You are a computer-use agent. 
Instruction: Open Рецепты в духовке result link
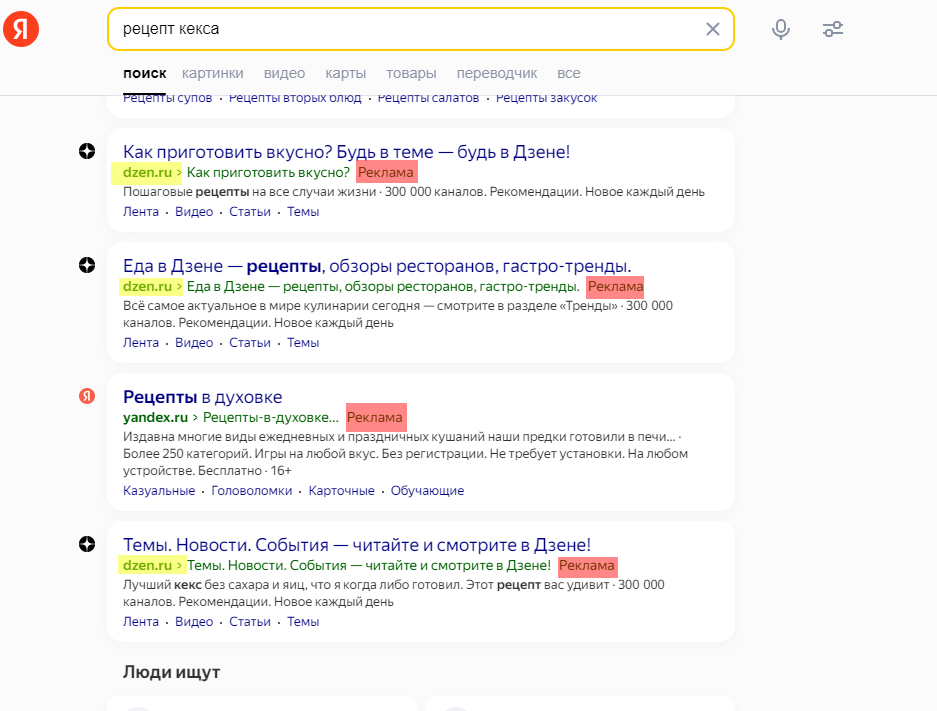coord(202,397)
